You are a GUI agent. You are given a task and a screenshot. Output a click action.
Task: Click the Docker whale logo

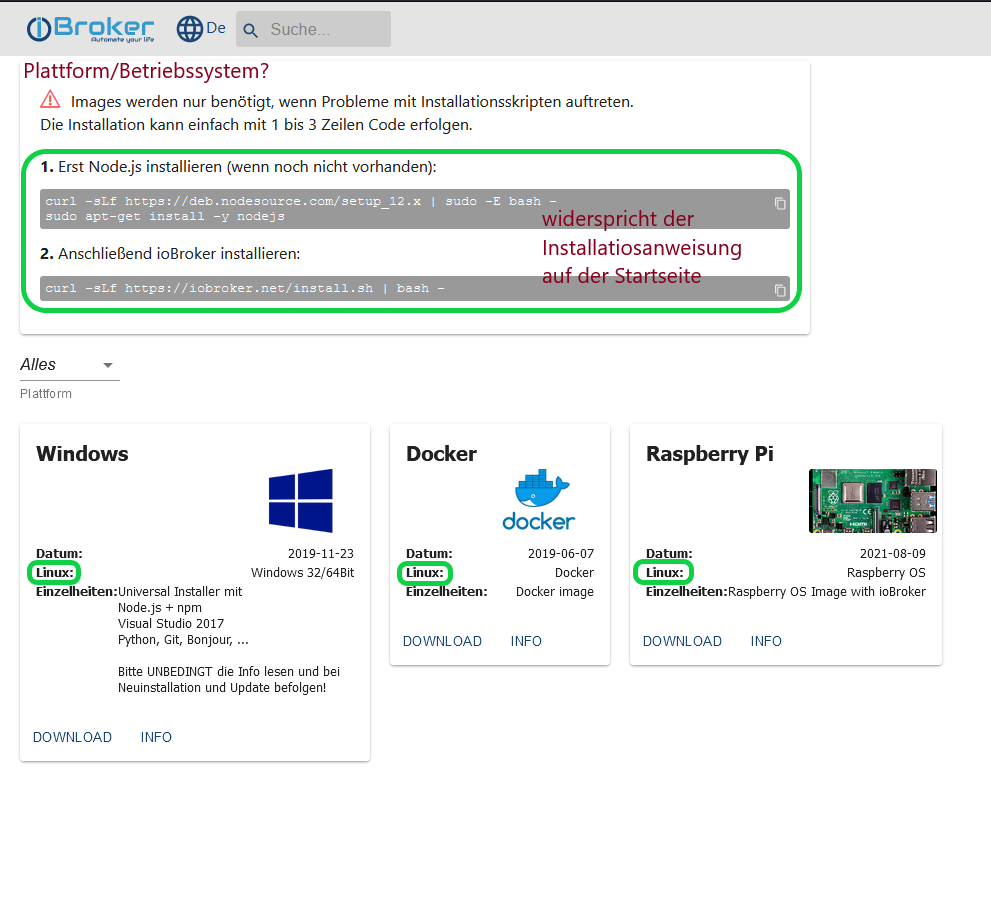538,500
